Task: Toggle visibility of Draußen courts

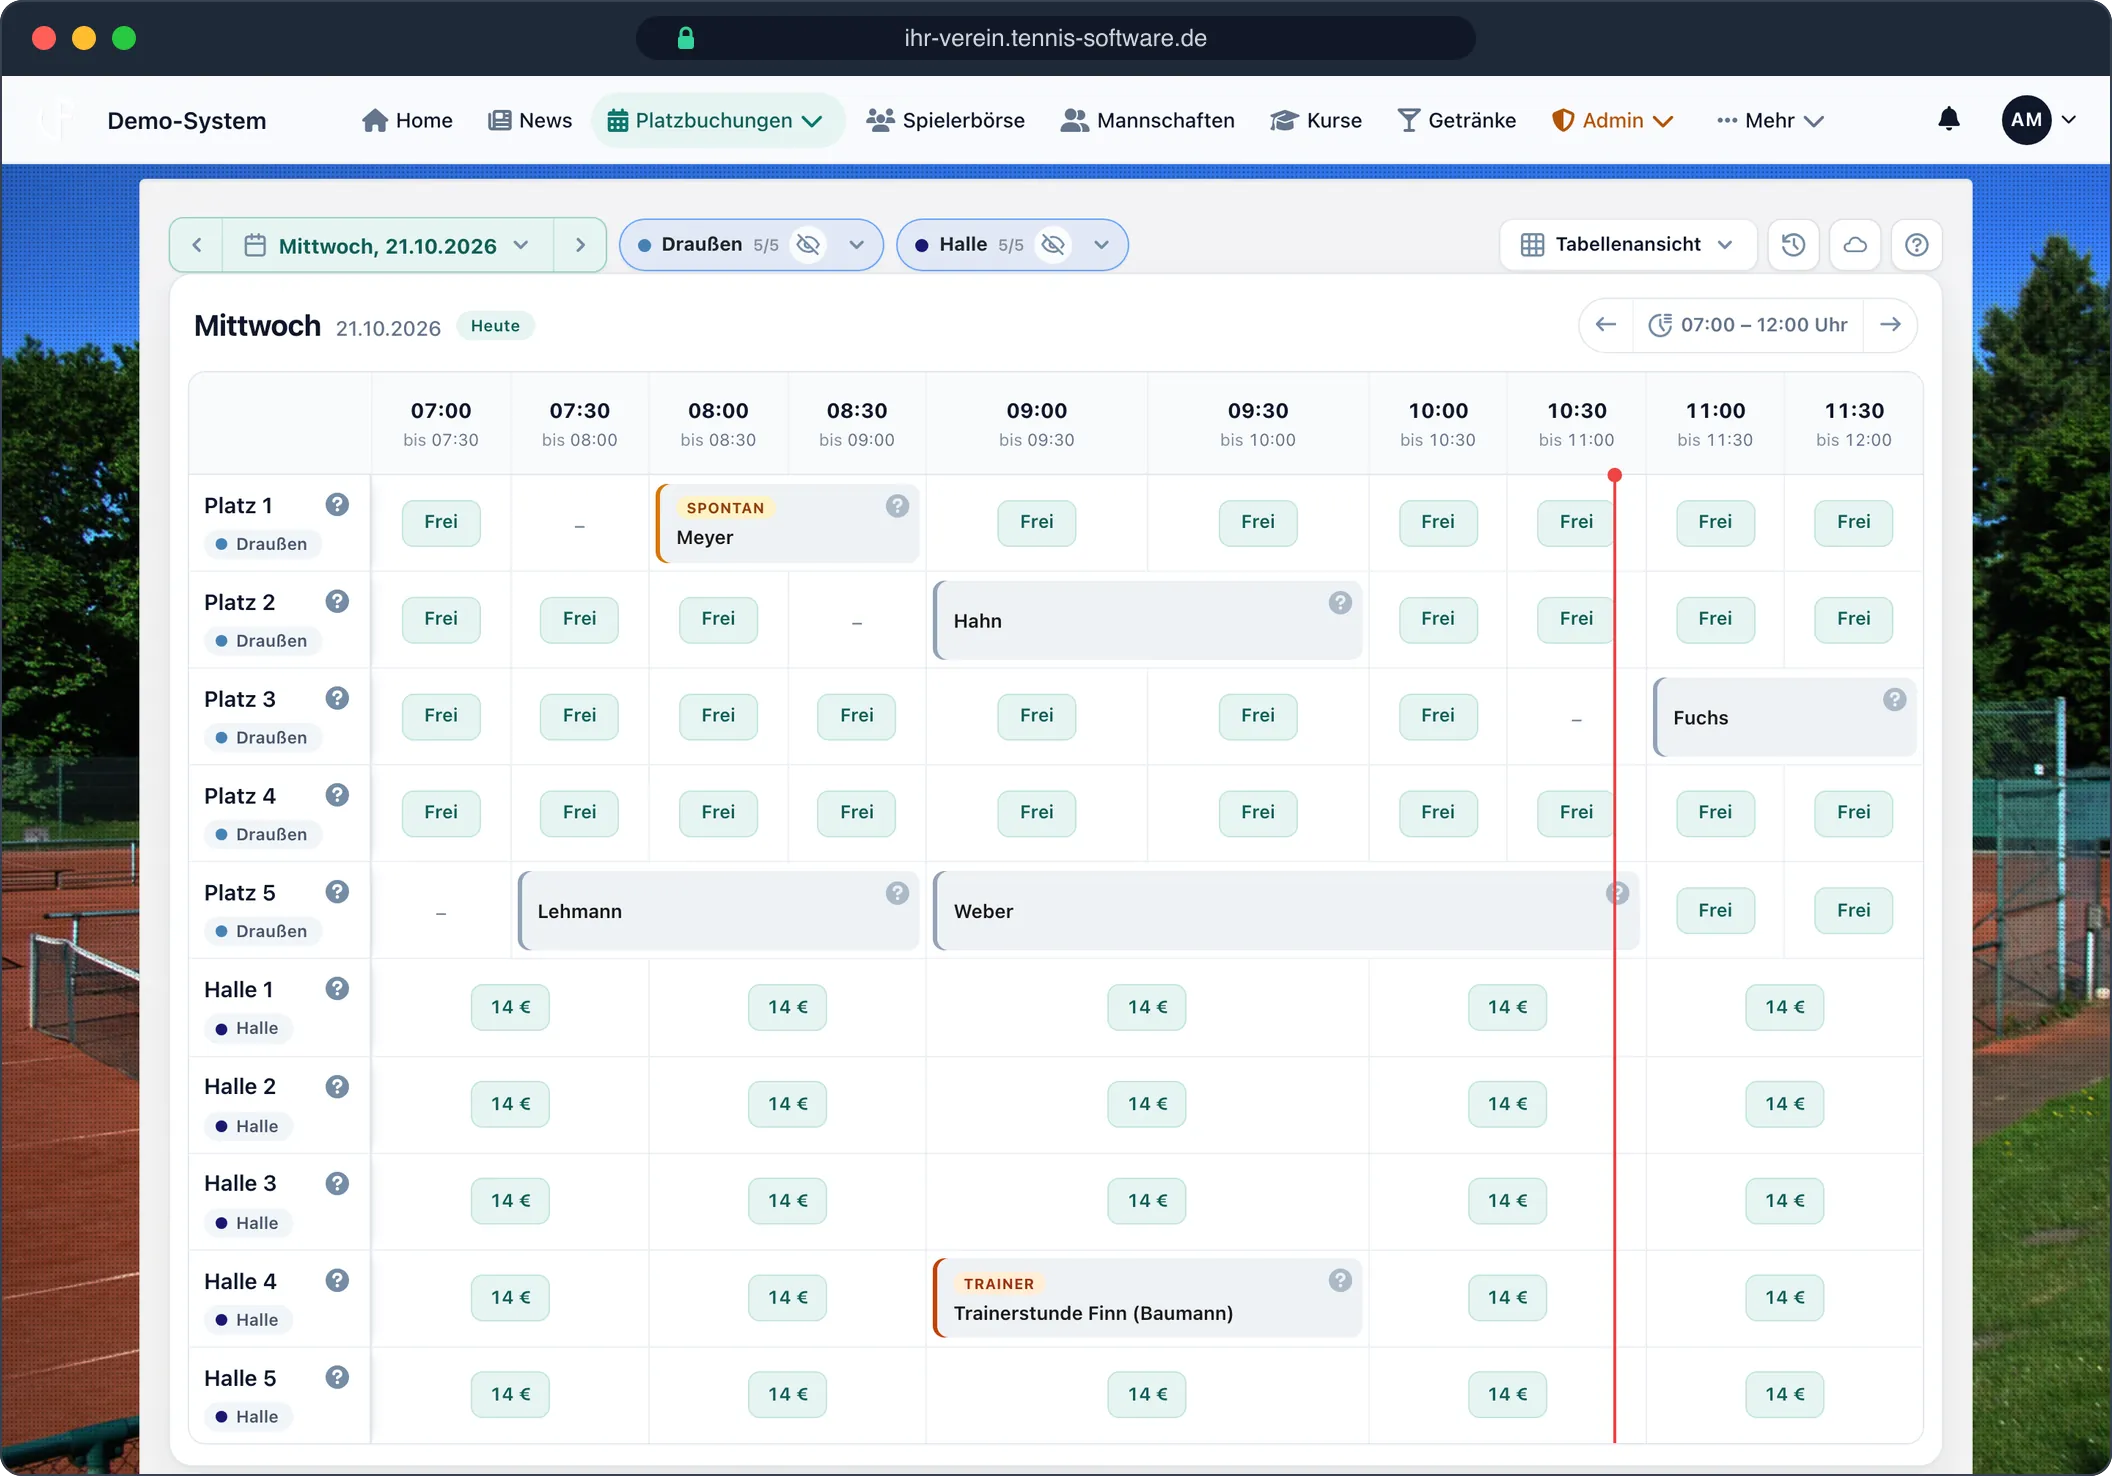Action: coord(808,245)
